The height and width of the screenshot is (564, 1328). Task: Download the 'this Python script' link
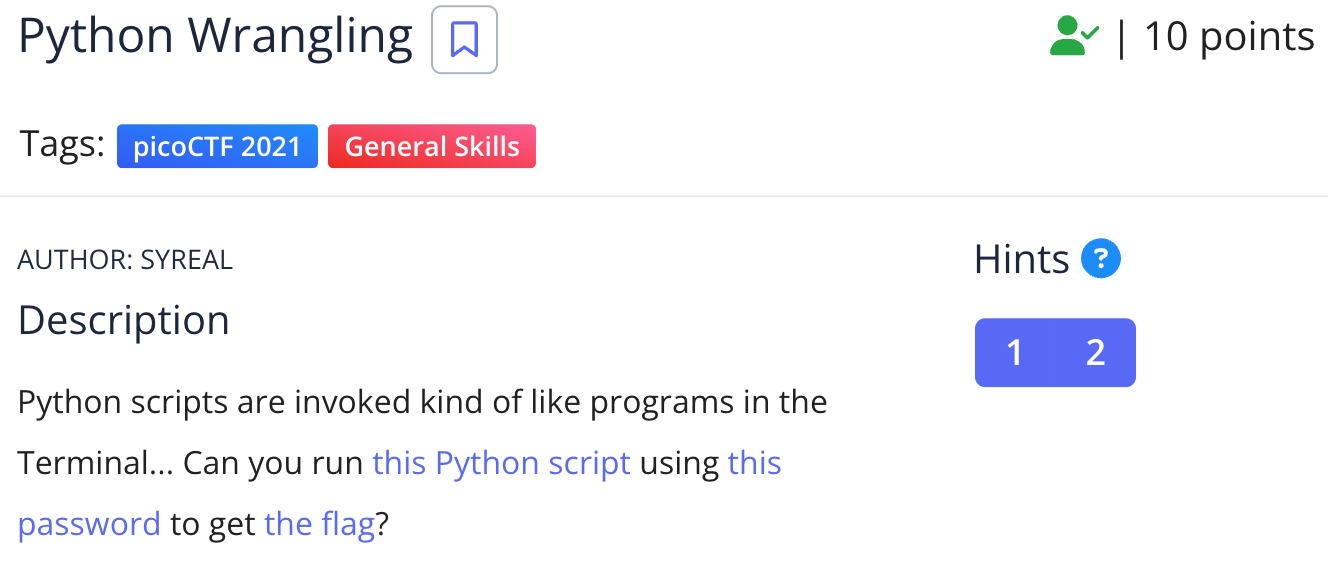501,464
